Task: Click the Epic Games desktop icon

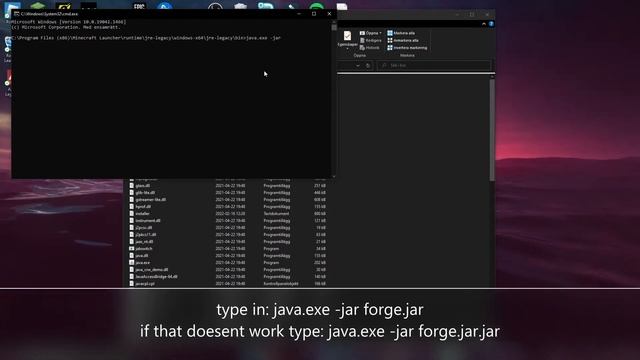Action: pos(139,6)
